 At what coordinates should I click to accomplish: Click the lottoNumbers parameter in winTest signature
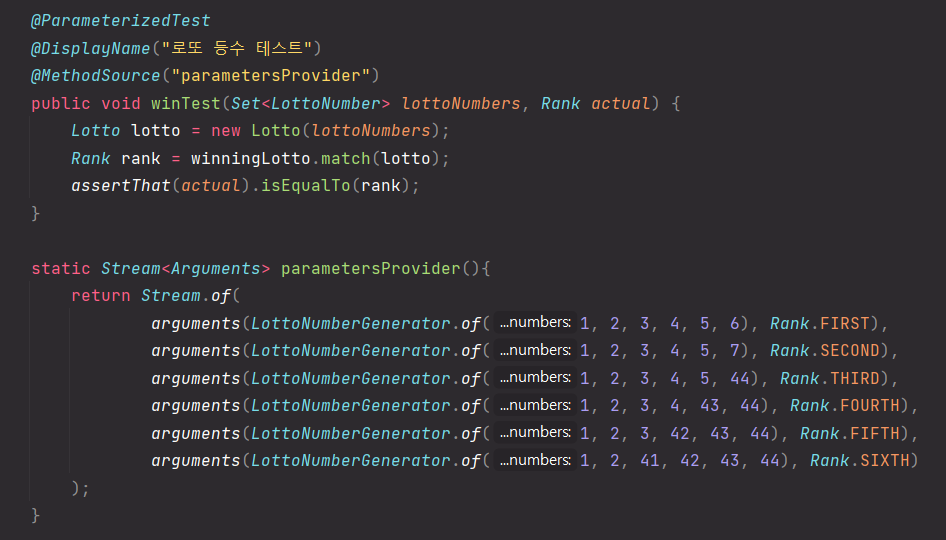click(461, 104)
